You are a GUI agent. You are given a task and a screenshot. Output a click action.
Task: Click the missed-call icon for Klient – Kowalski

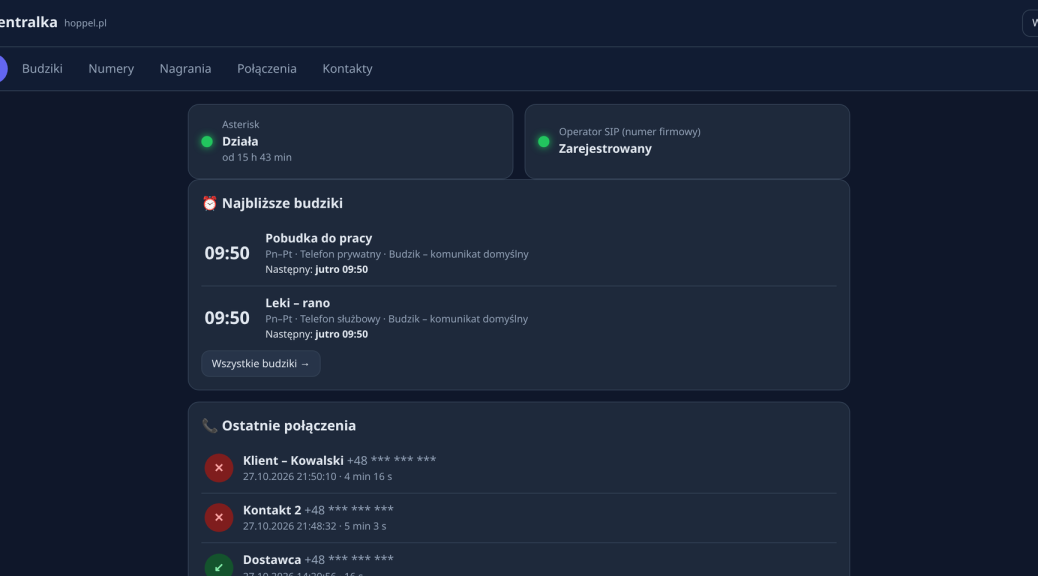(x=218, y=468)
